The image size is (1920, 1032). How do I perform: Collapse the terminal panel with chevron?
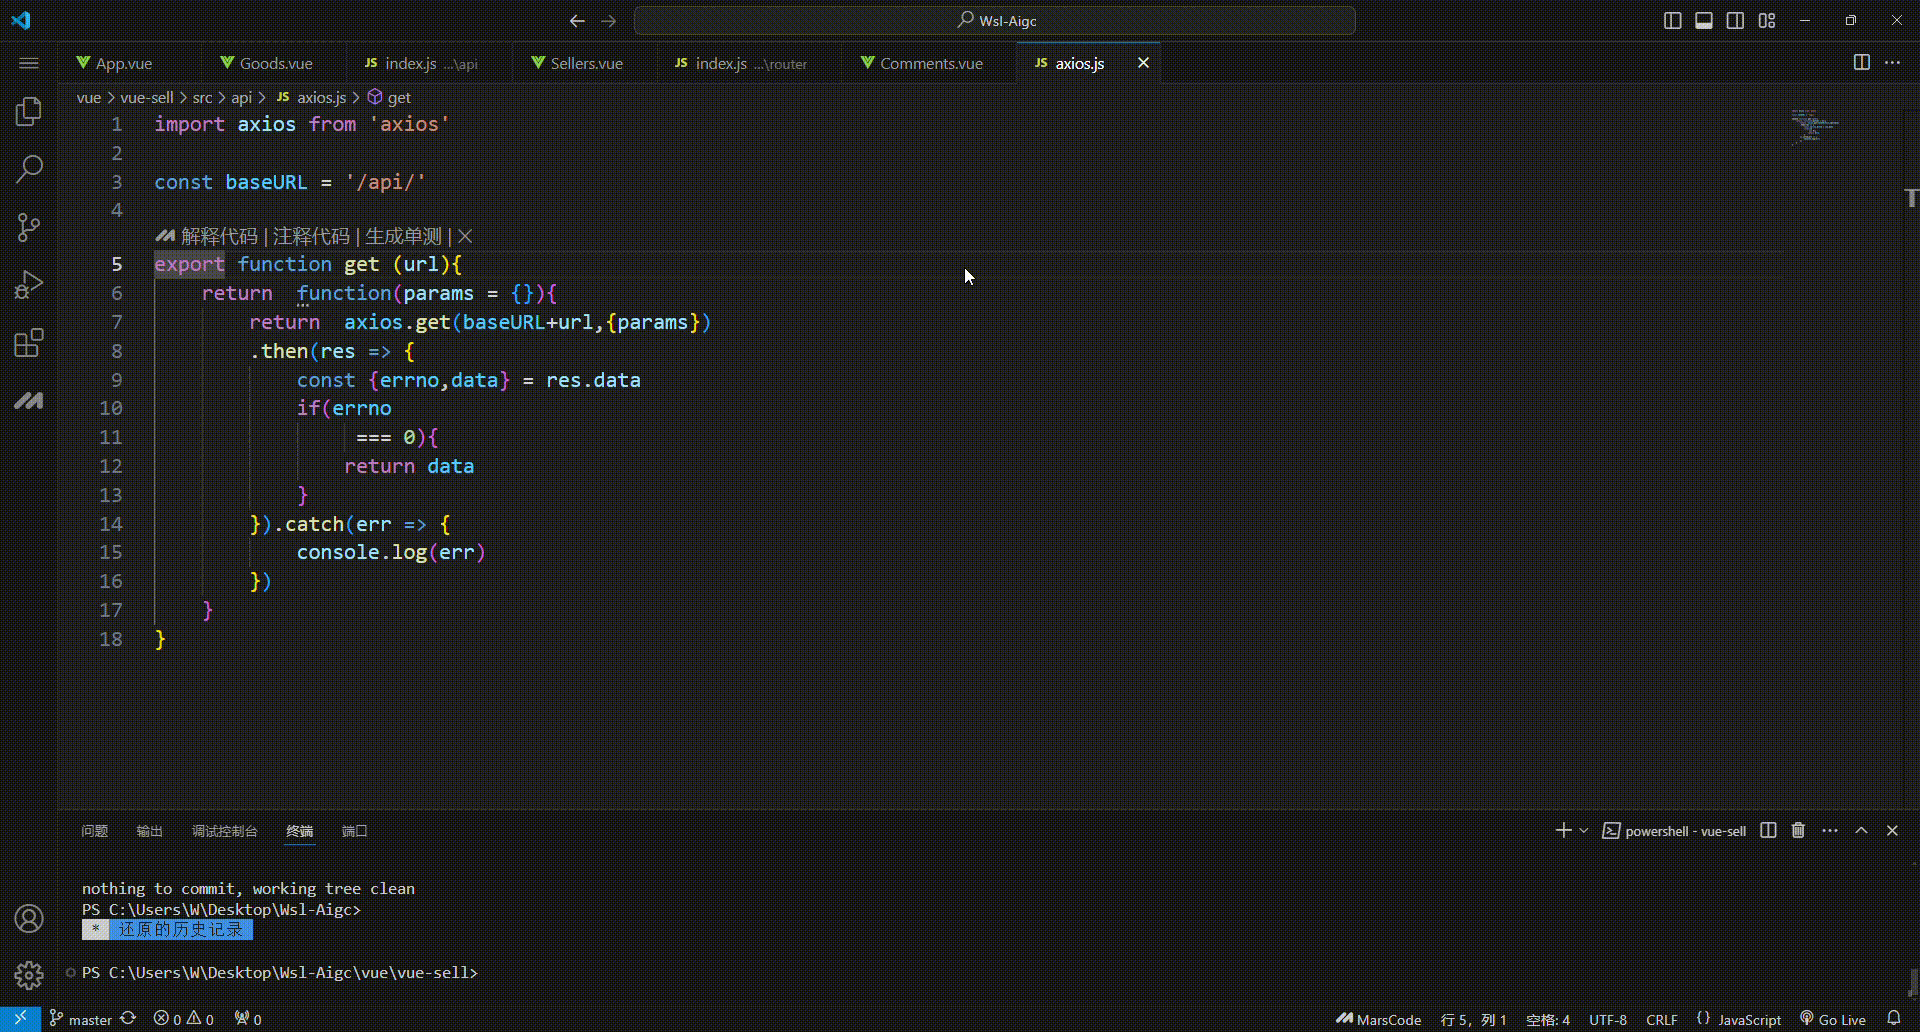click(x=1861, y=830)
